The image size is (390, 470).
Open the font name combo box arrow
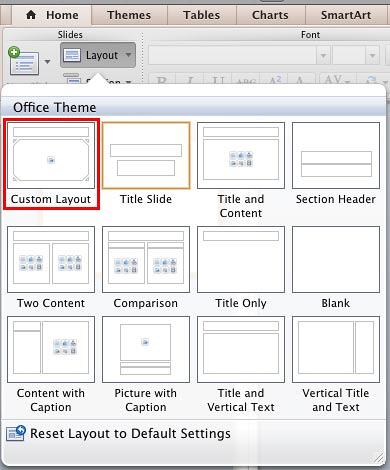[323, 56]
